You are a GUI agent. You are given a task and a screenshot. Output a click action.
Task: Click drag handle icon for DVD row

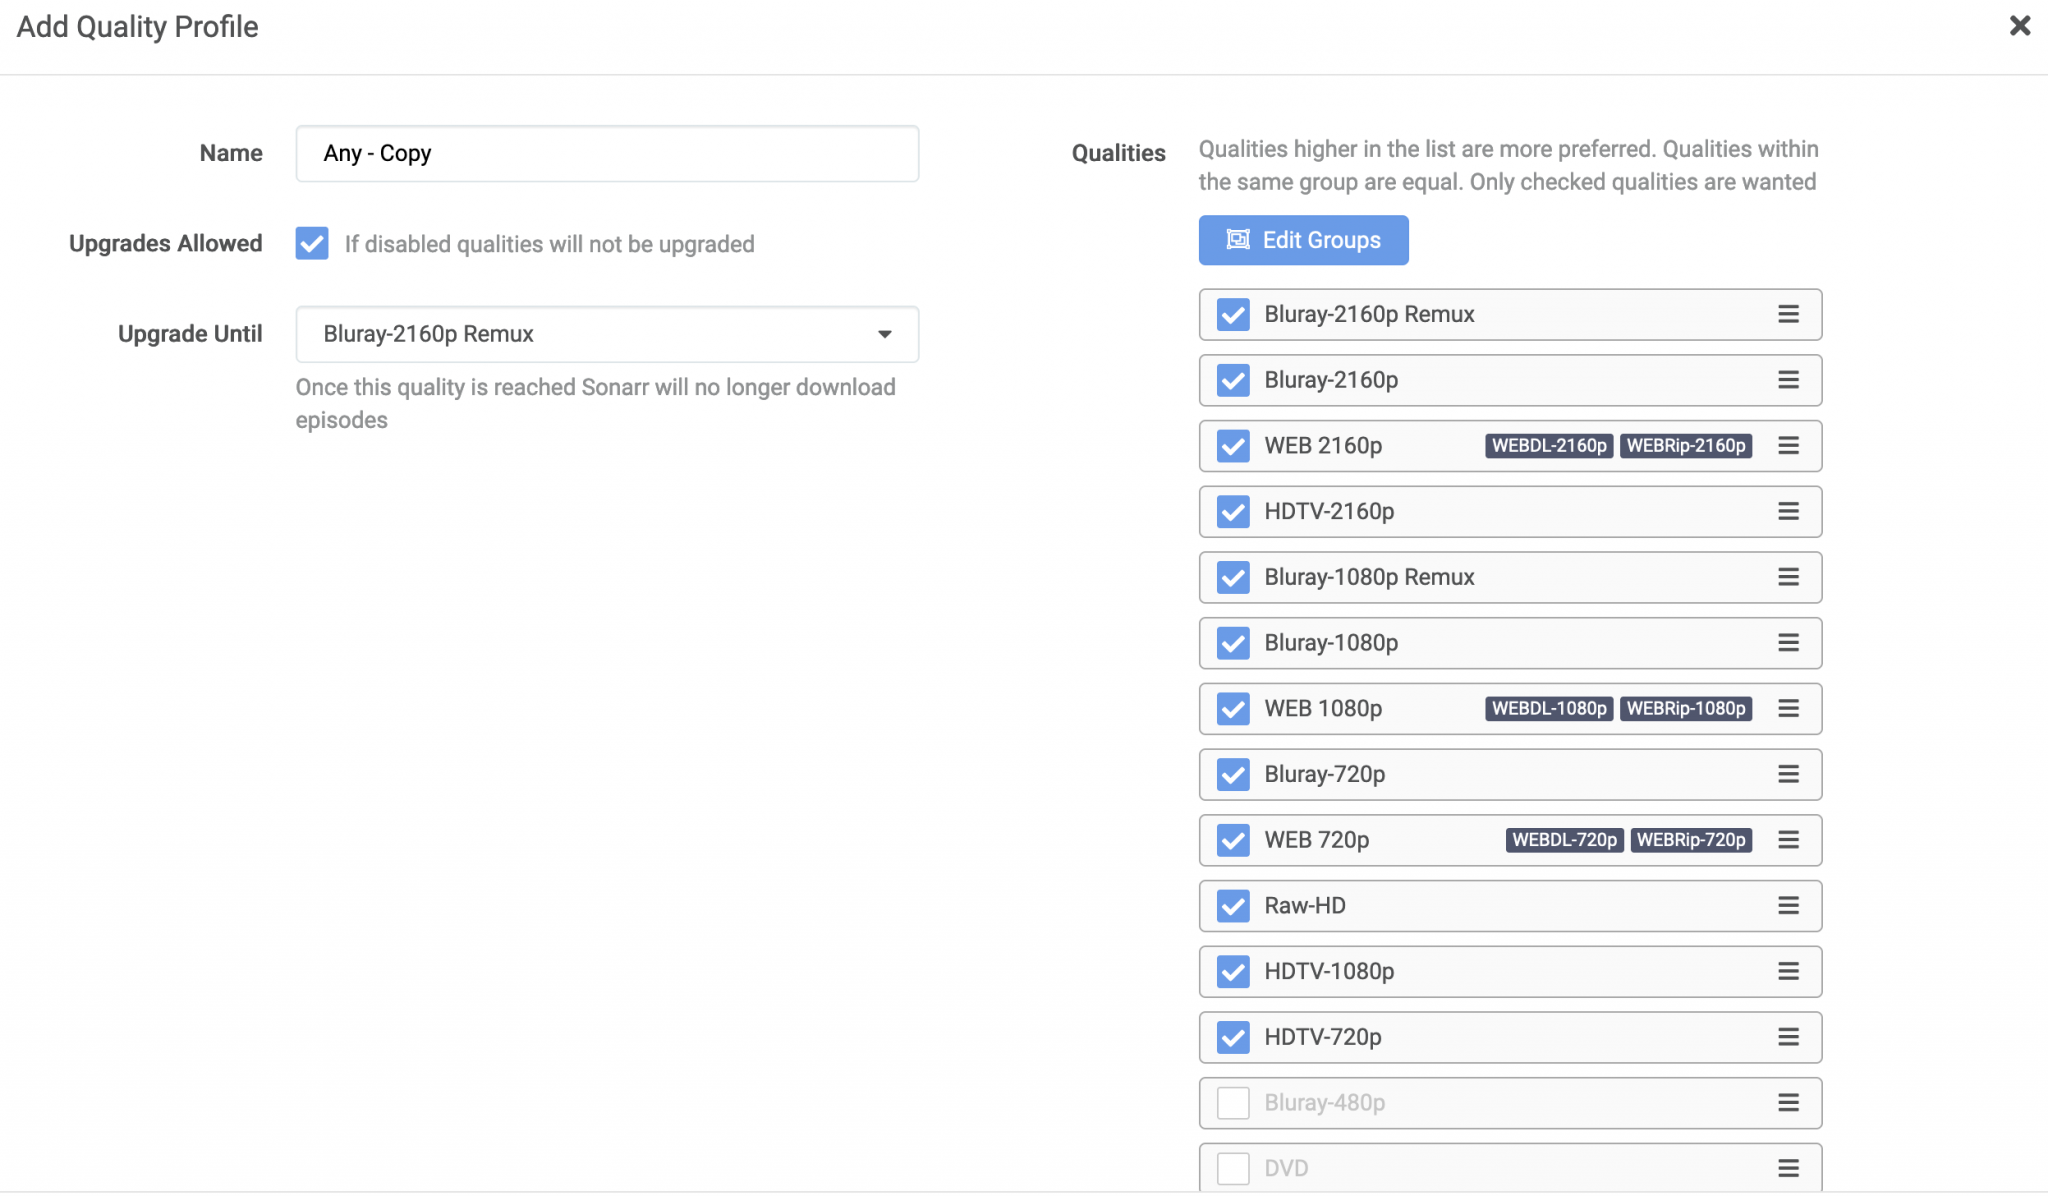(1788, 1168)
